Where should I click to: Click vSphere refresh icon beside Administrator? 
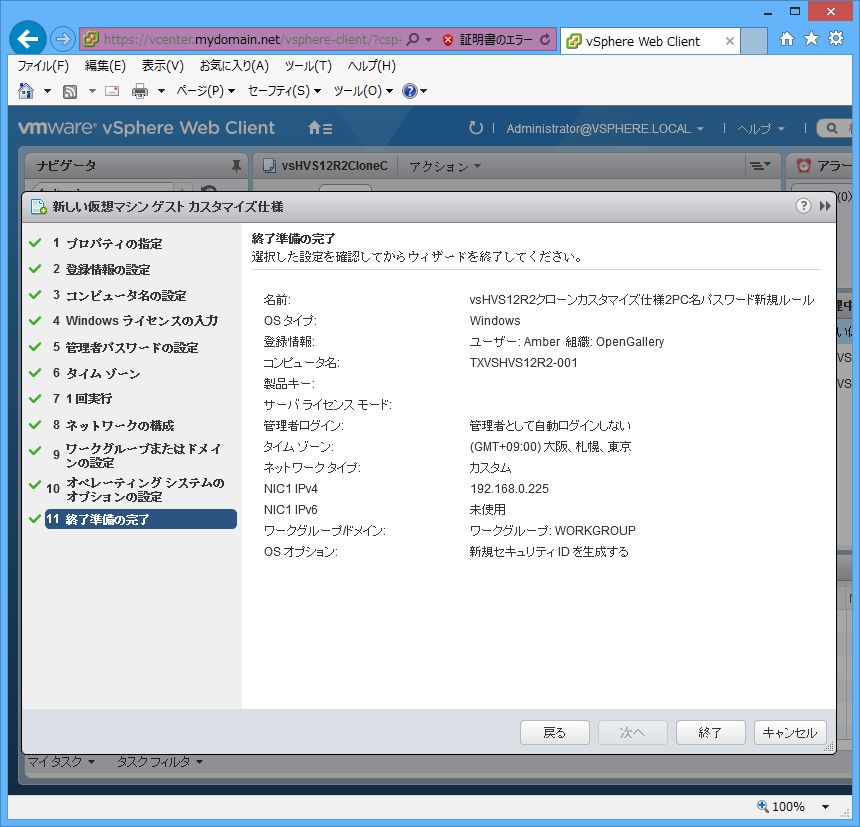(476, 128)
